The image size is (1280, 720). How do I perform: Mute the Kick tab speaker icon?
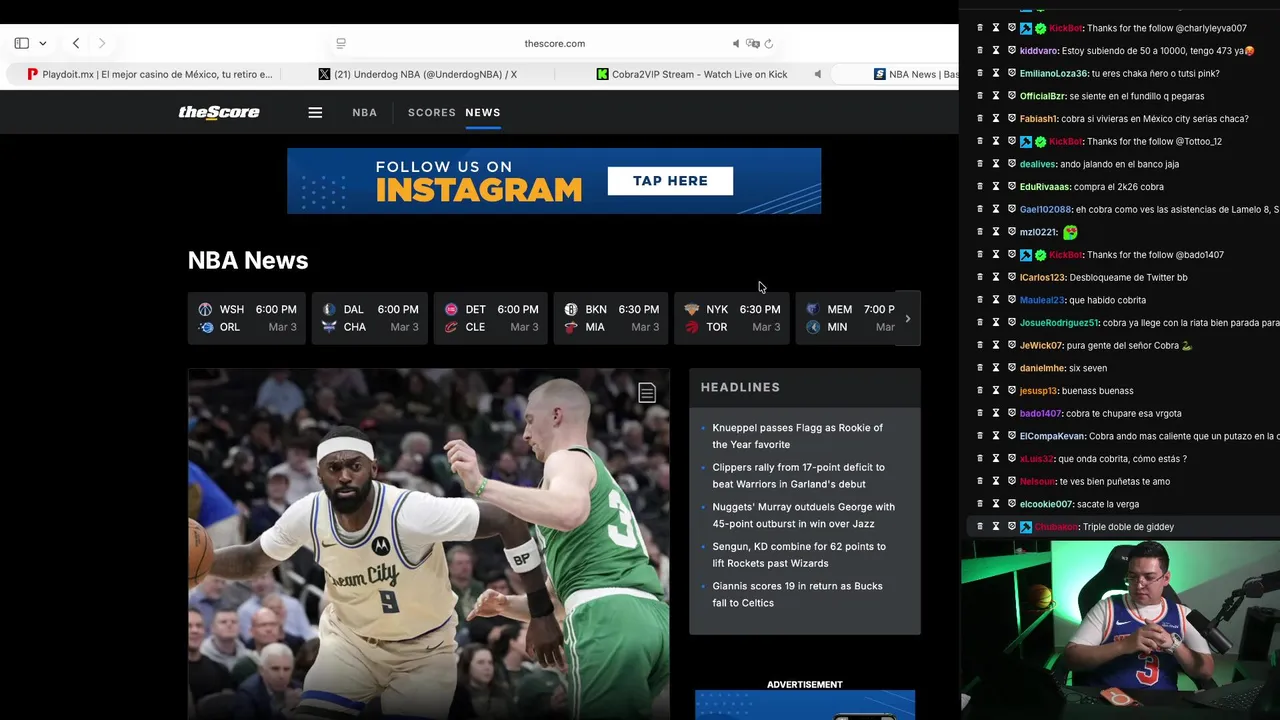coord(818,74)
